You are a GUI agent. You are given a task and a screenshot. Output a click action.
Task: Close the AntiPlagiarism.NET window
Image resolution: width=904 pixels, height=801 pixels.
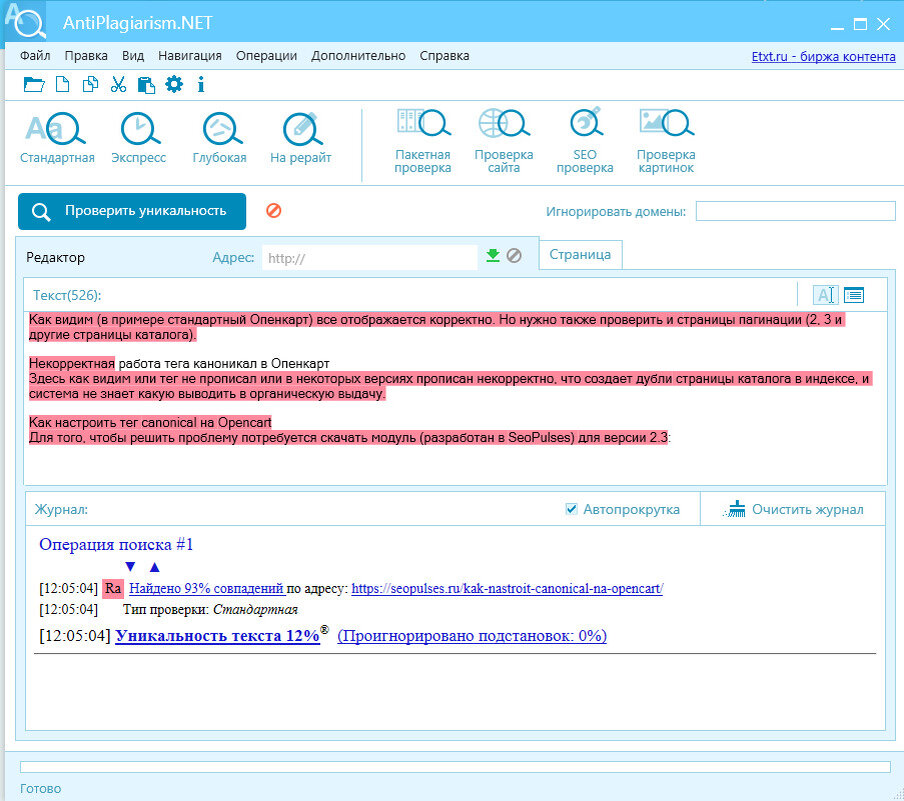[x=883, y=24]
